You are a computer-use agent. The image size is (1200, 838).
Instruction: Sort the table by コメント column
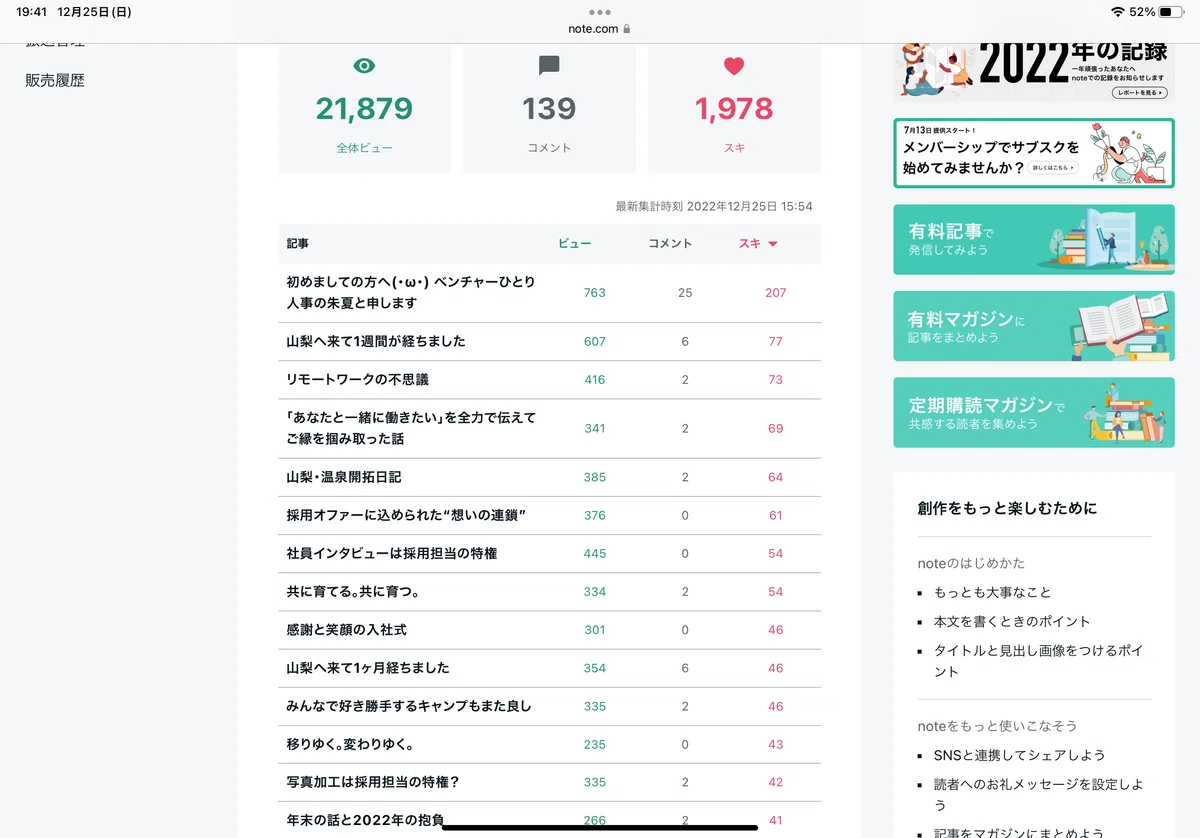coord(670,244)
